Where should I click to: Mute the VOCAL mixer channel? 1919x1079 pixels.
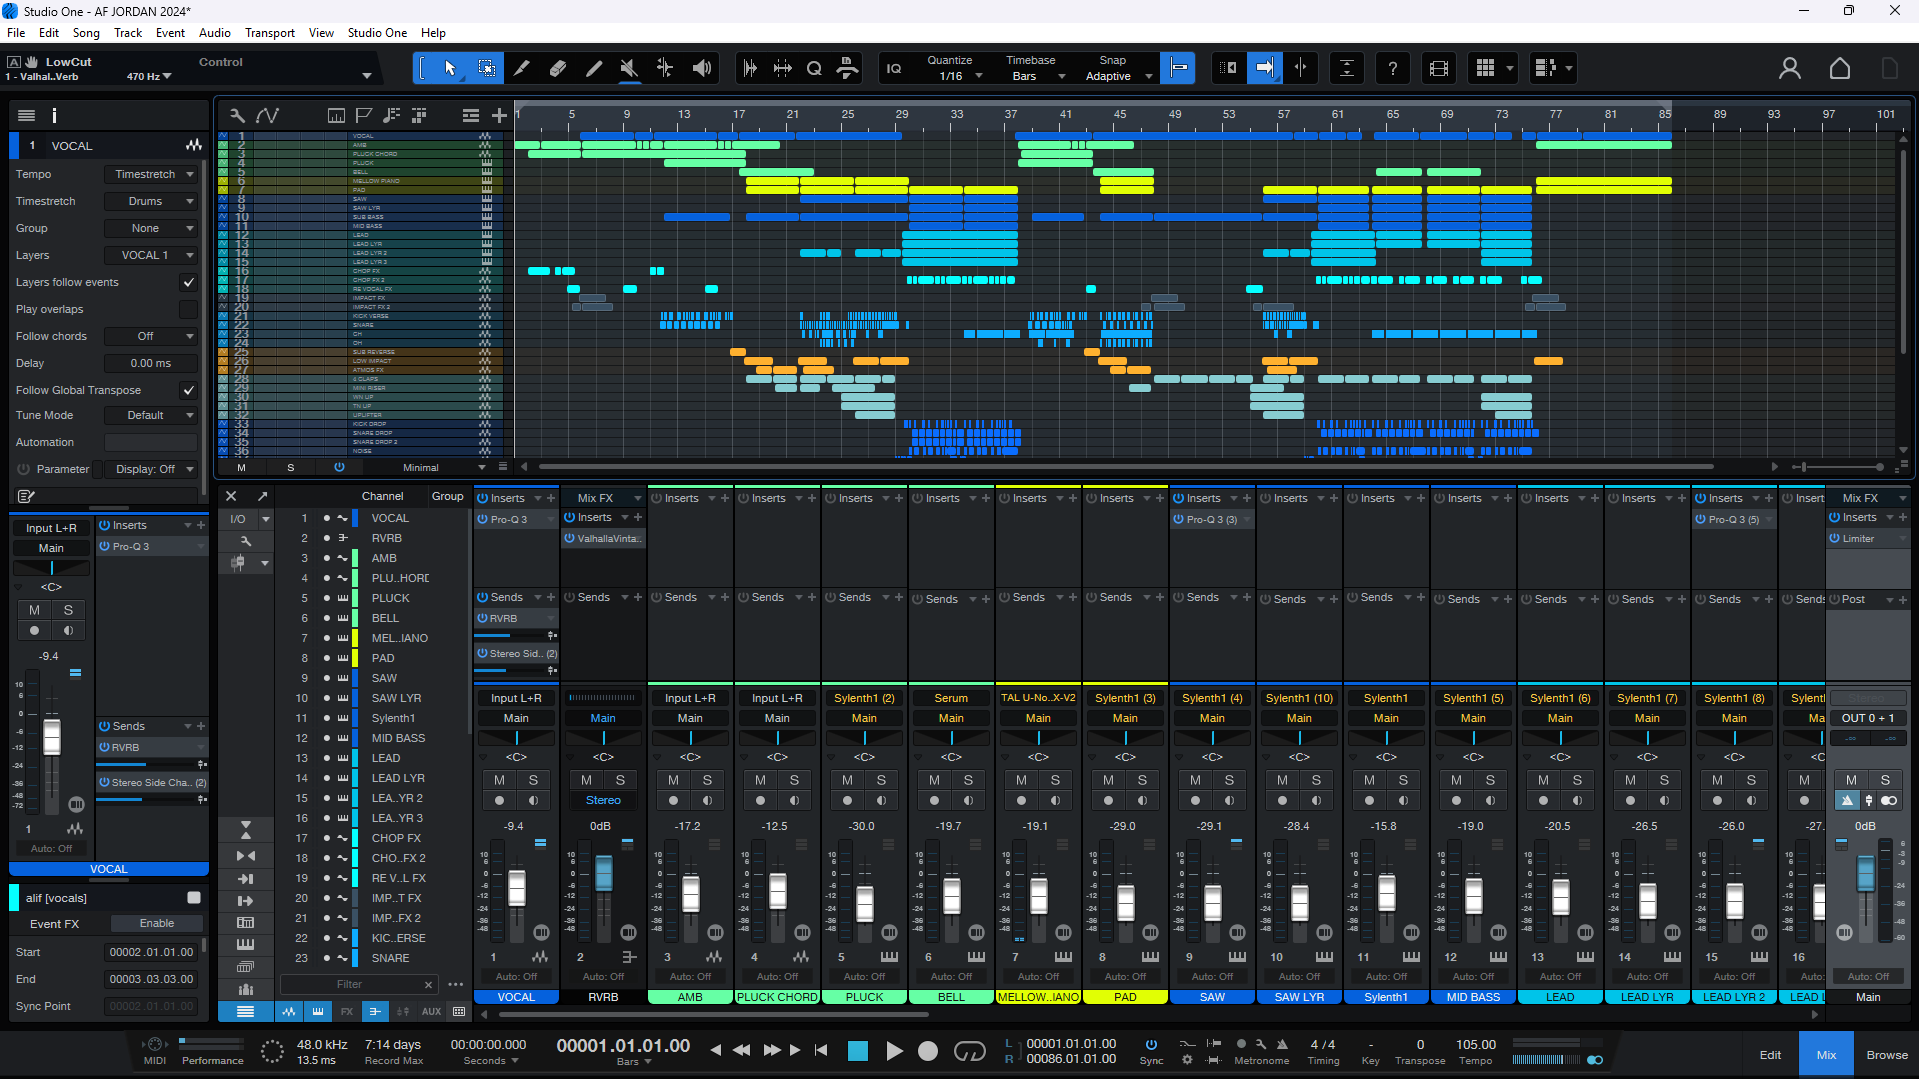(x=499, y=780)
